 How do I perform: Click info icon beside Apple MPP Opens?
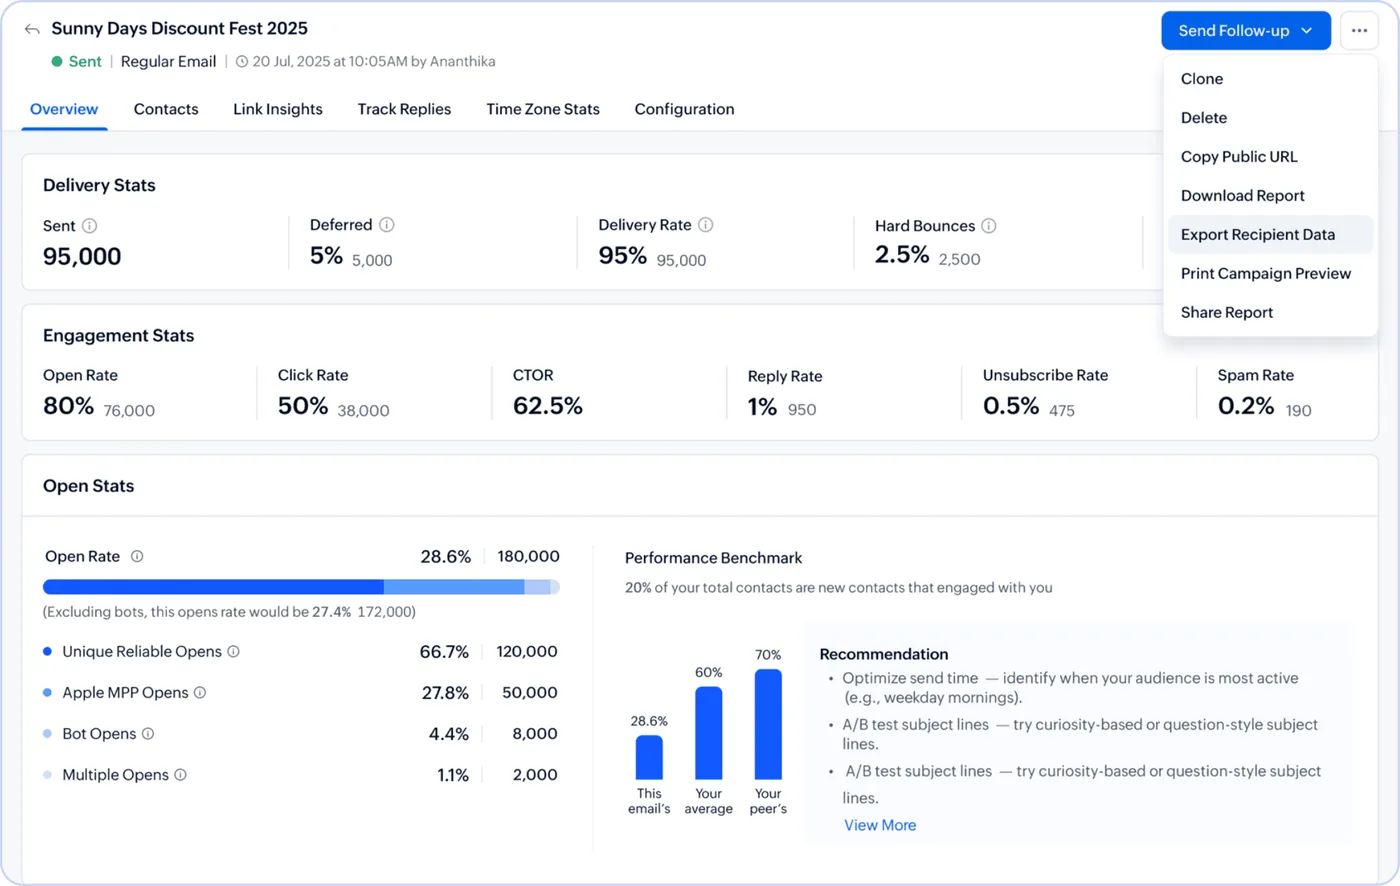click(x=200, y=692)
